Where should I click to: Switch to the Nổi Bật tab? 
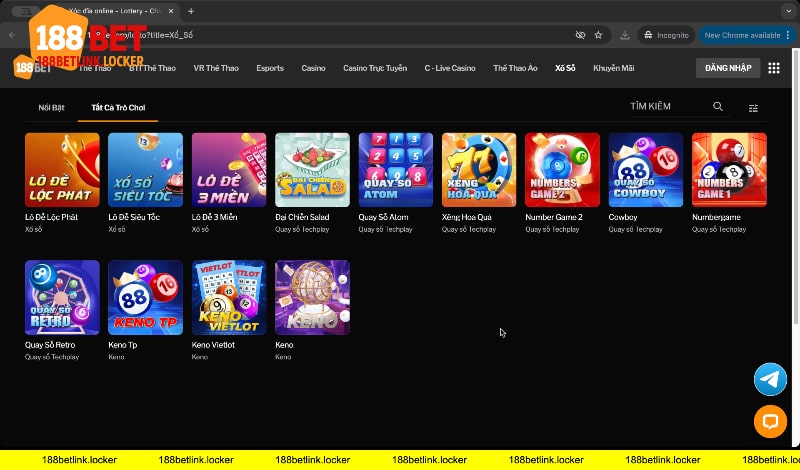click(x=52, y=106)
